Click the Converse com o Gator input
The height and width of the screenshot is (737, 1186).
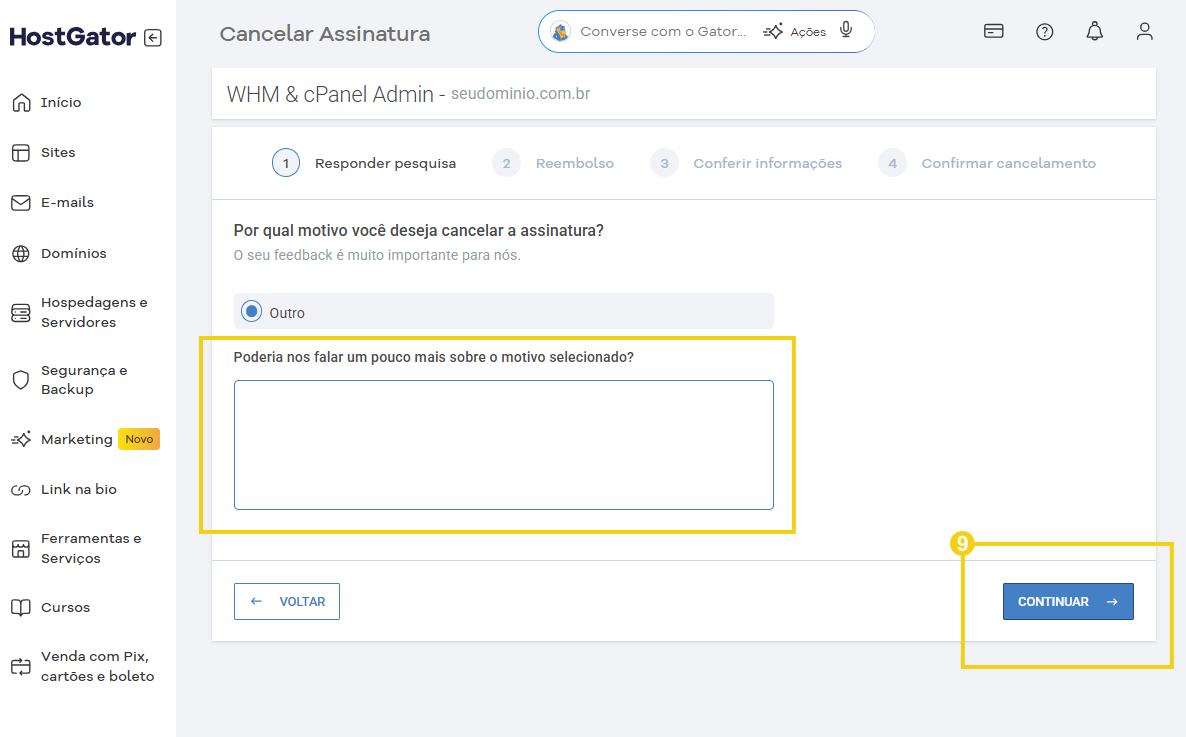click(662, 31)
